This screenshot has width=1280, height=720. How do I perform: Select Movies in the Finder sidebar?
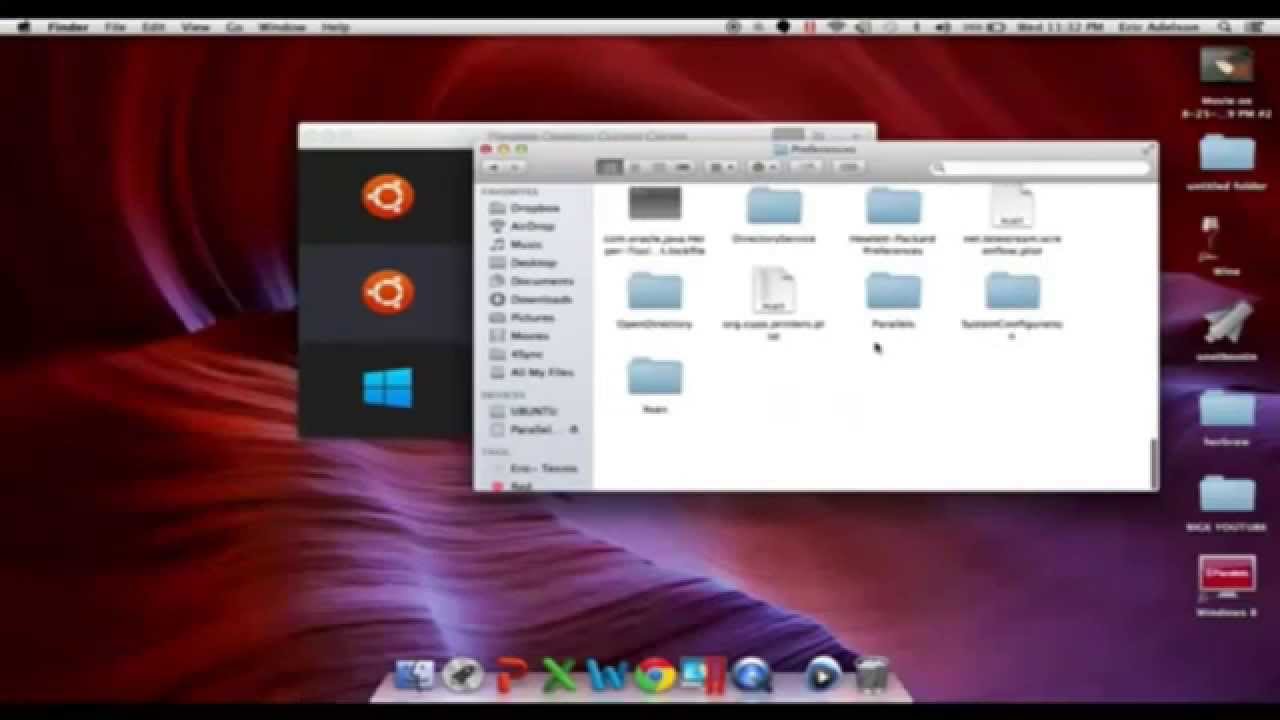[529, 336]
